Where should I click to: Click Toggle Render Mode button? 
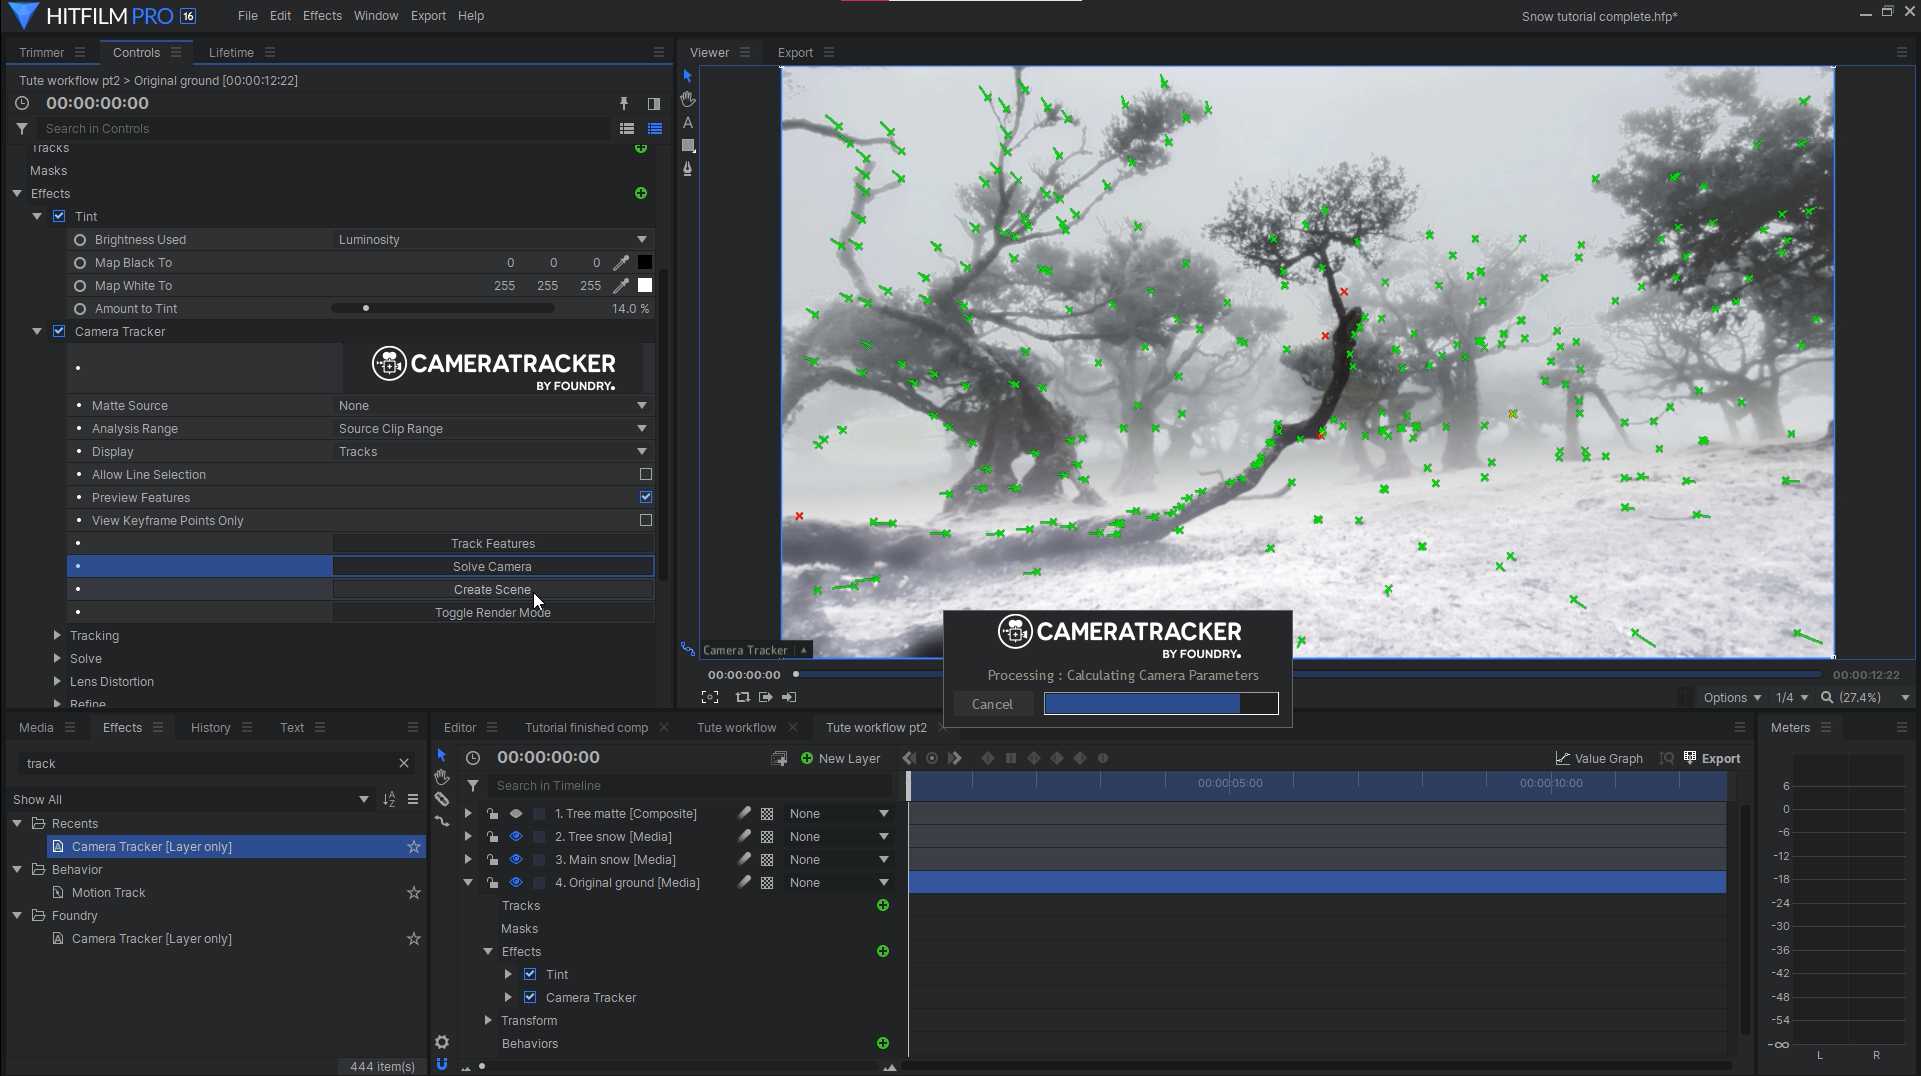493,613
